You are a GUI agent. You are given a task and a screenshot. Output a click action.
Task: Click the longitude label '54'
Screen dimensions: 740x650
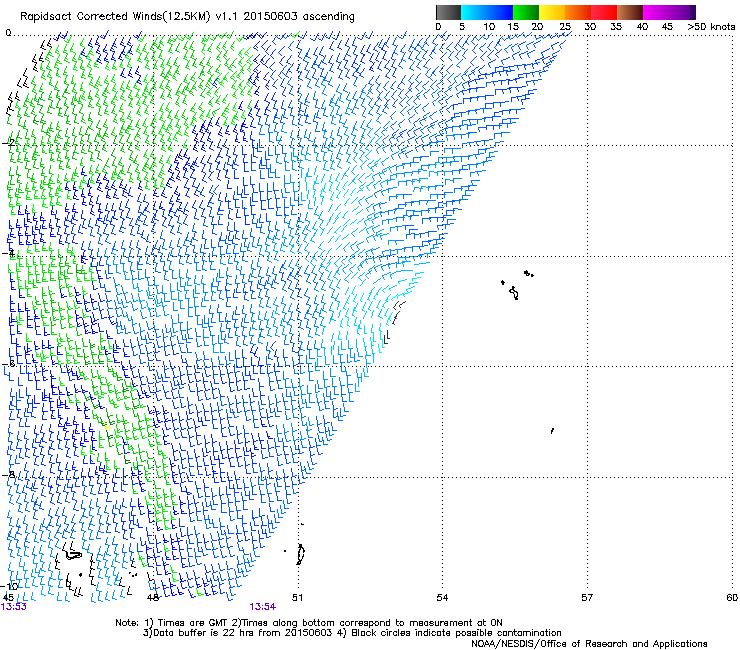point(442,598)
